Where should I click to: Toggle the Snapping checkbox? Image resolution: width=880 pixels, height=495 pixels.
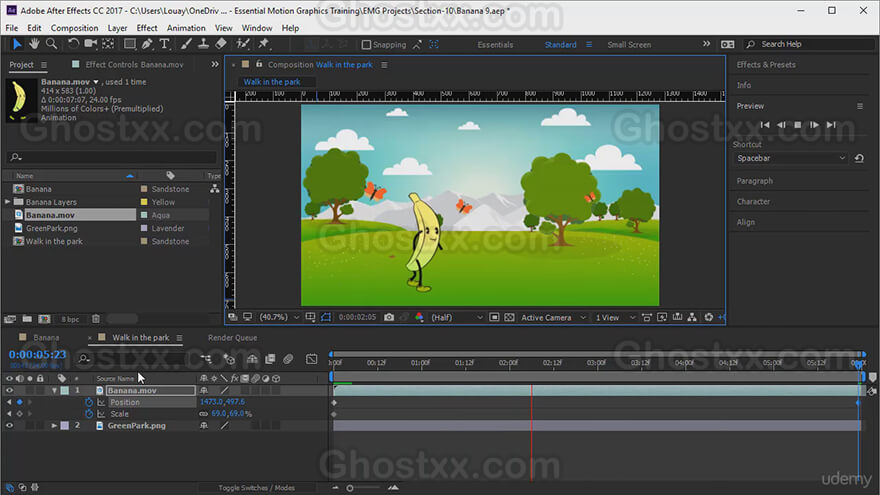click(366, 45)
